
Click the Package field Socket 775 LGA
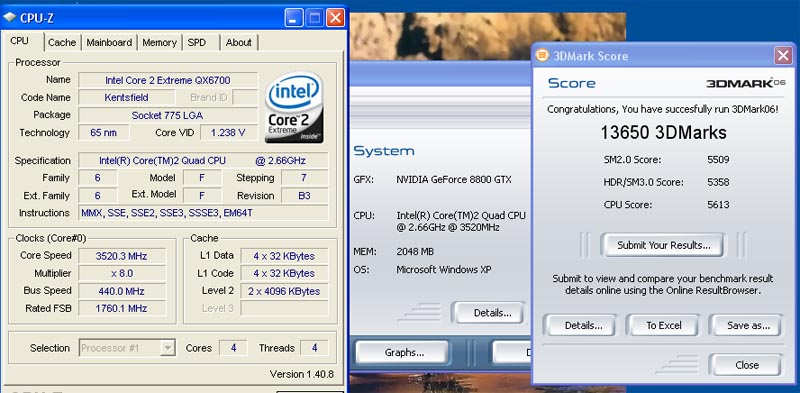click(x=167, y=115)
